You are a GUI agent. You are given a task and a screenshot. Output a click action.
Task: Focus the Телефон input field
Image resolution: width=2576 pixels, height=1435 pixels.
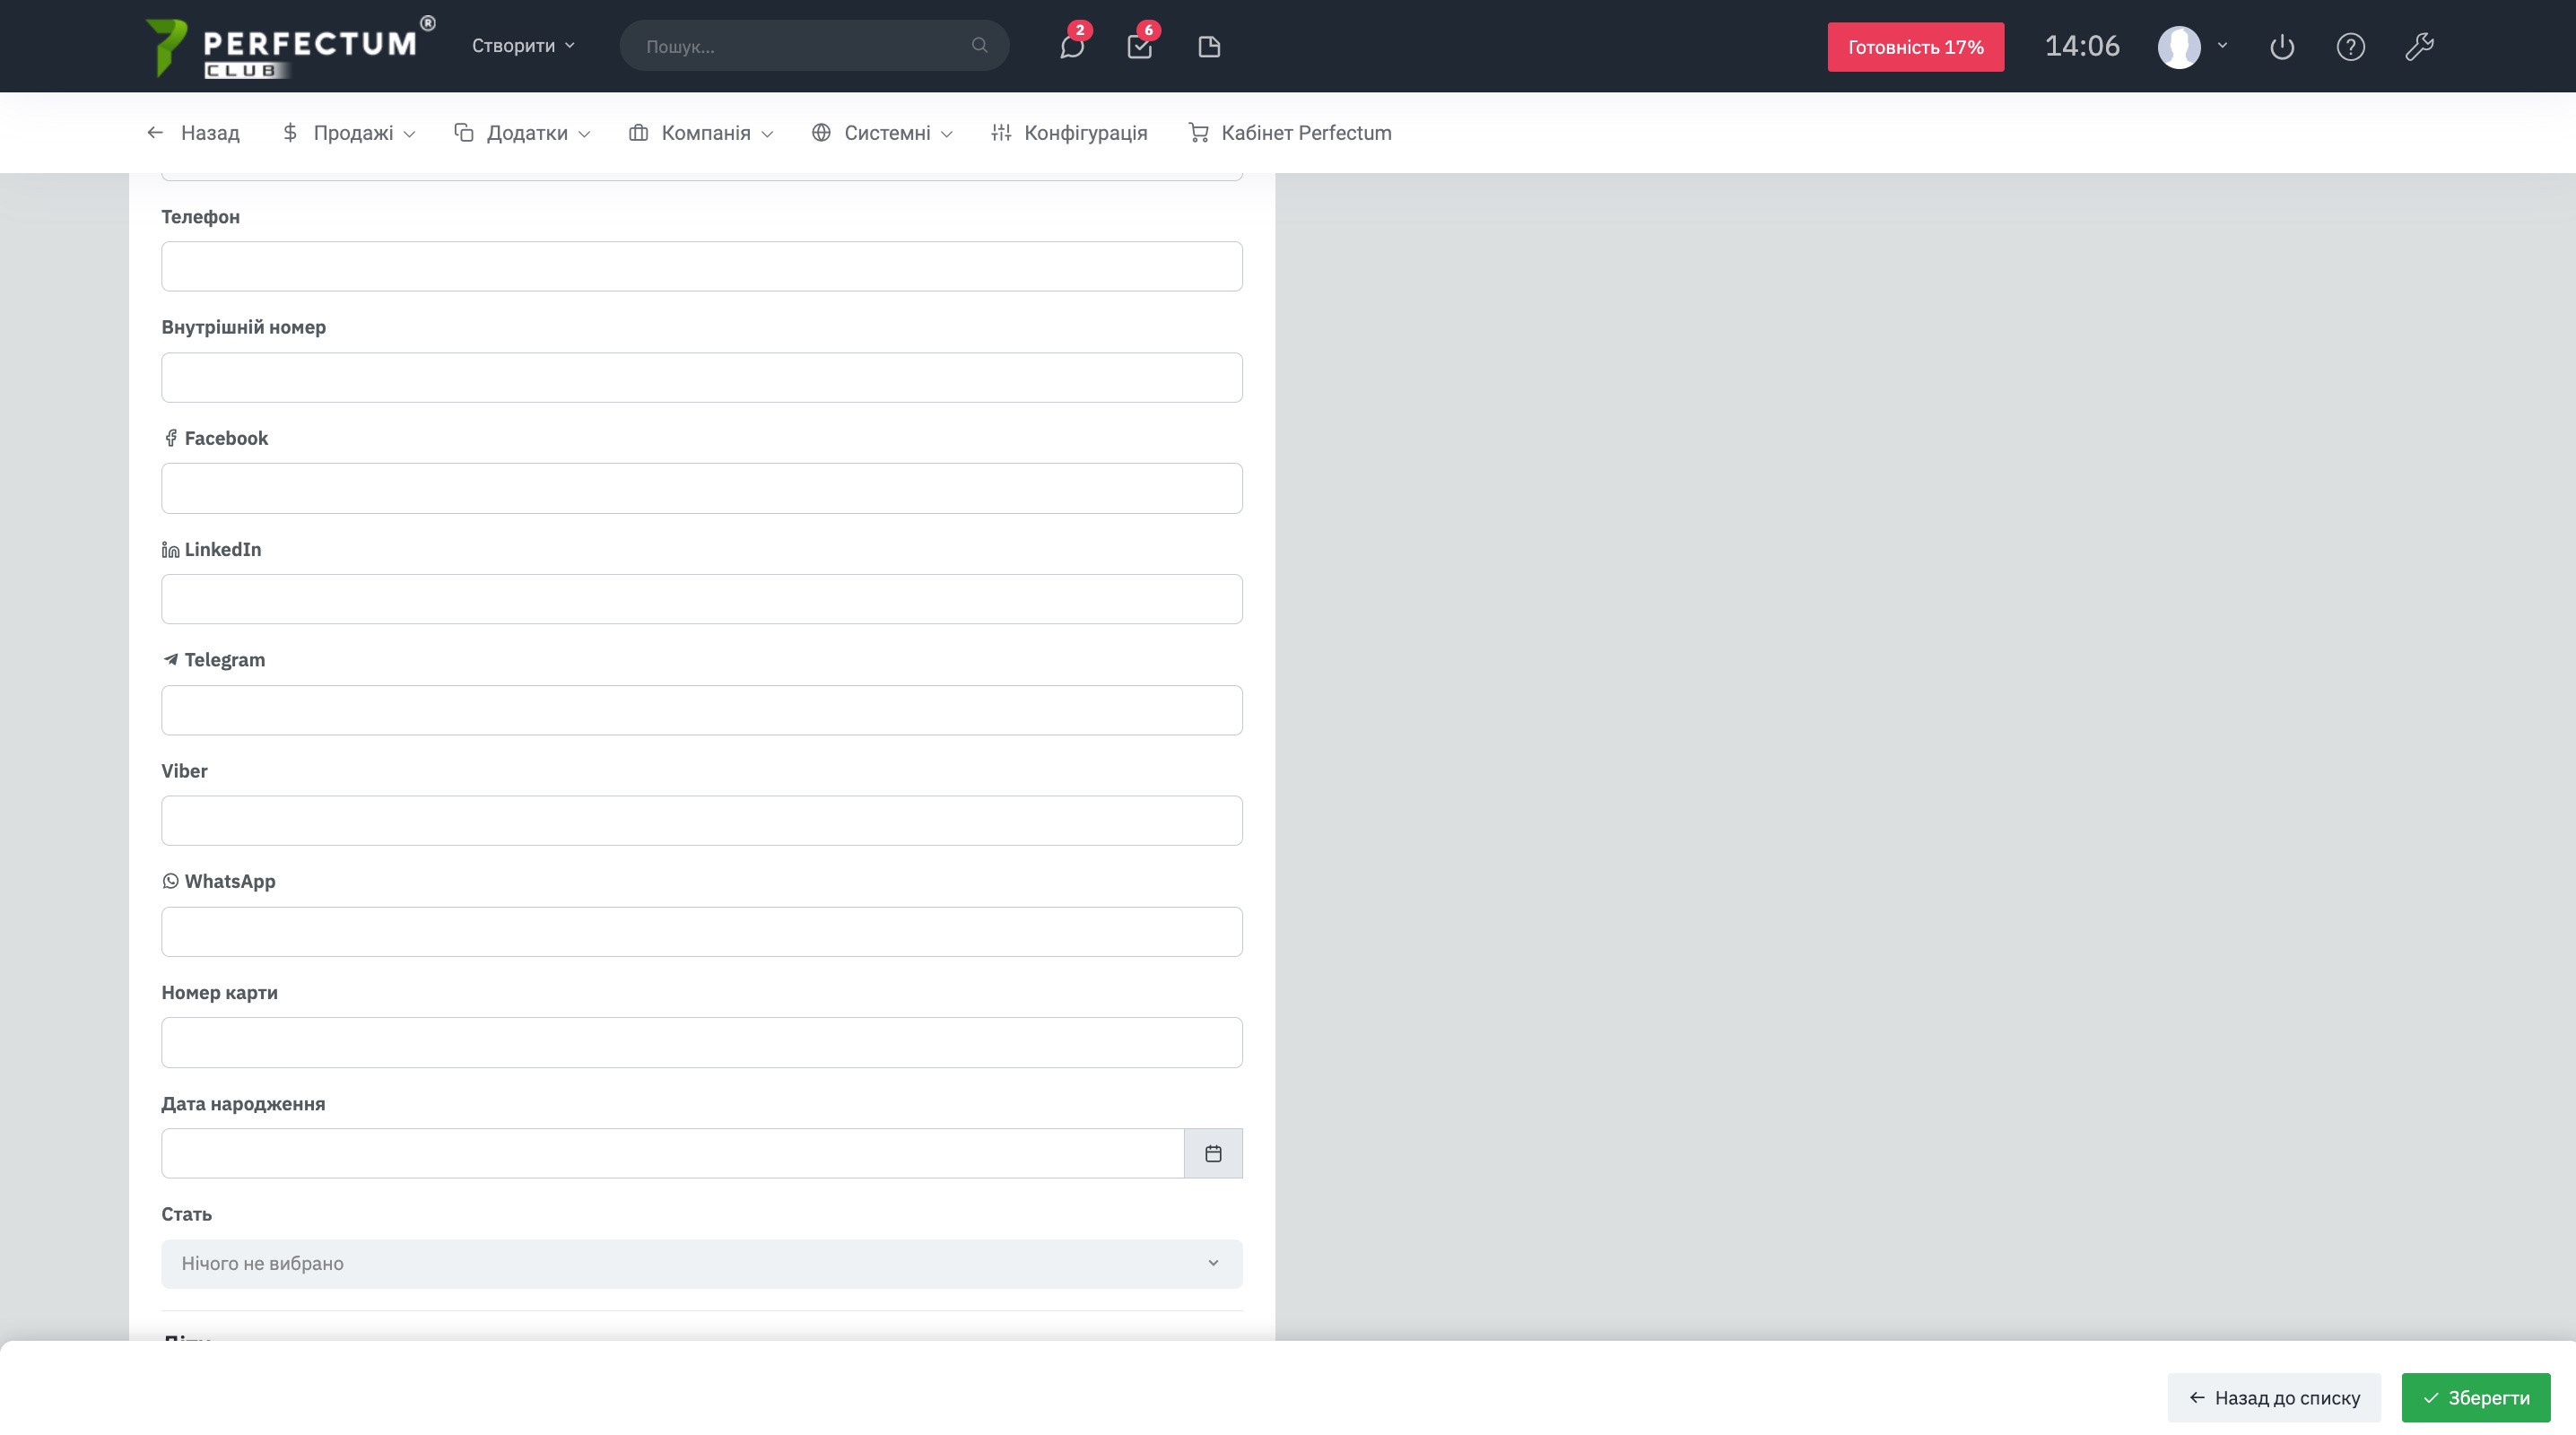click(x=701, y=266)
